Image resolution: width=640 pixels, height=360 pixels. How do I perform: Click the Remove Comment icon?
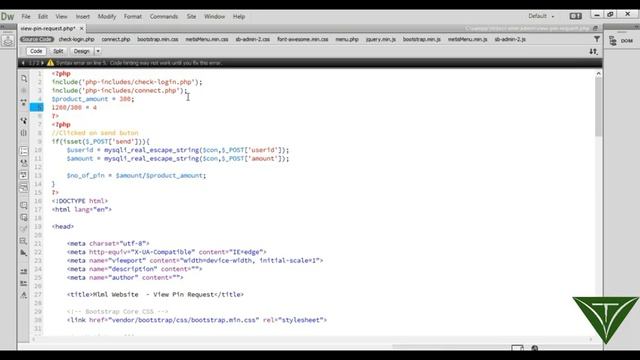(24, 217)
